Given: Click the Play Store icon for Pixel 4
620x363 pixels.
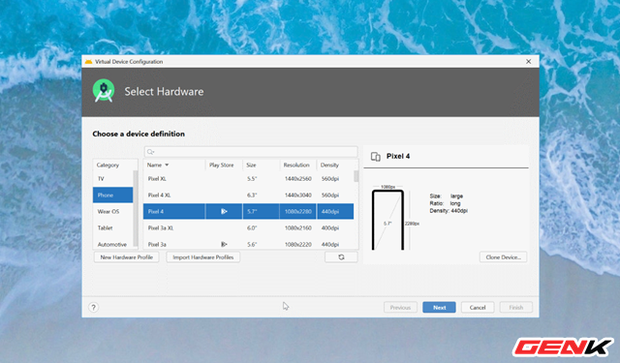Looking at the screenshot, I should tap(224, 212).
